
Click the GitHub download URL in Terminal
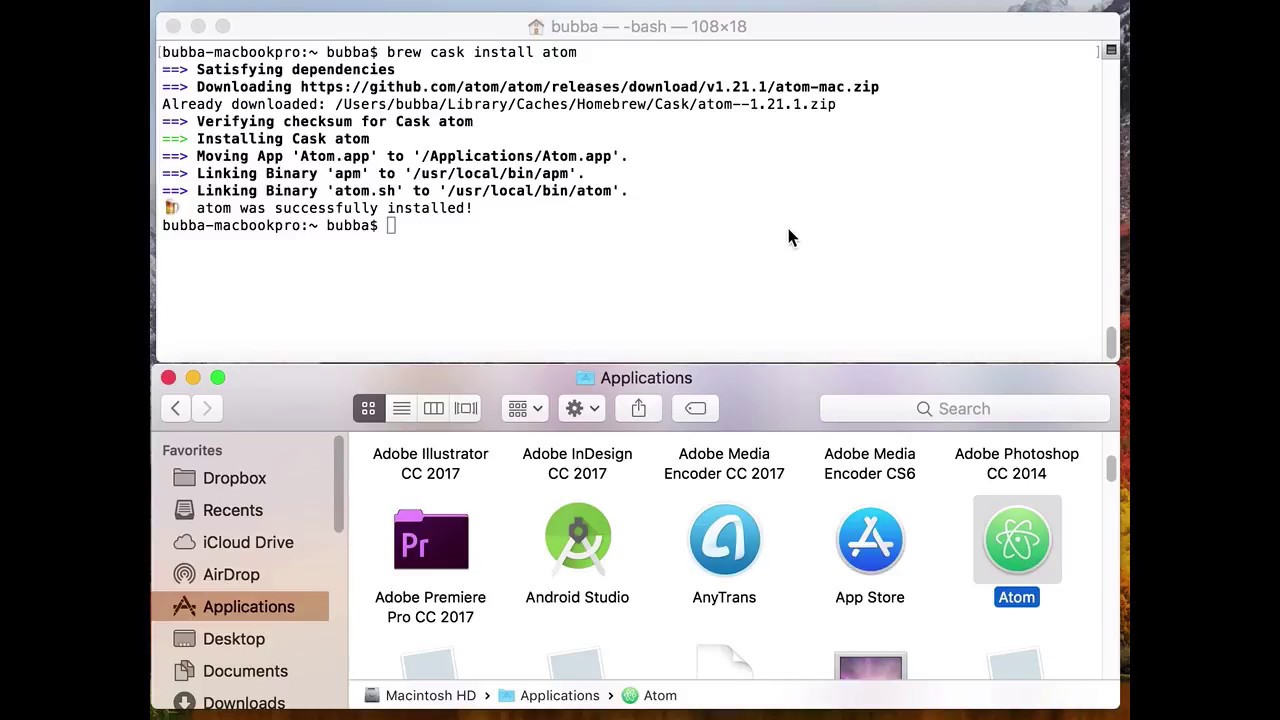click(x=590, y=87)
